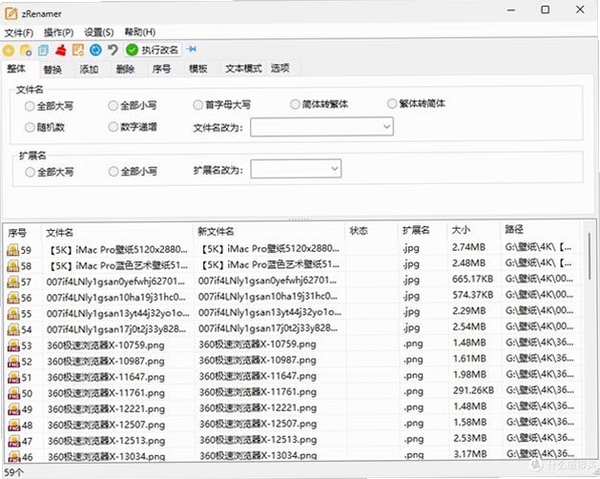Open the 设置(S) menu
Viewport: 600px width, 479px height.
click(x=99, y=32)
